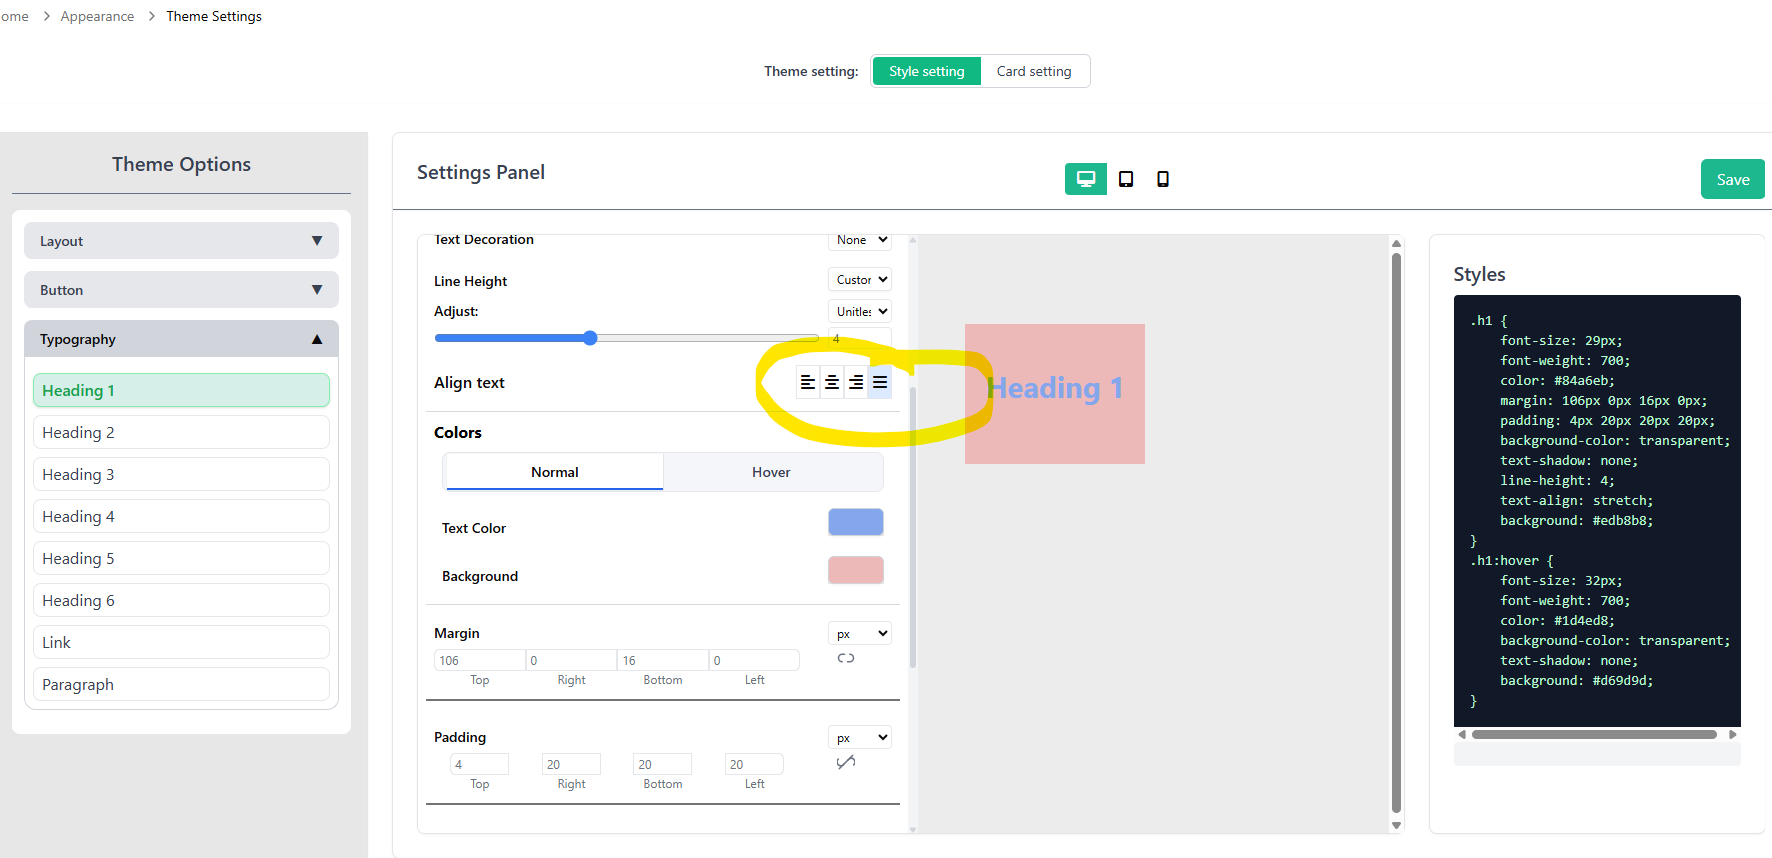Justify text alignment
Viewport: 1772px width, 858px height.
880,383
